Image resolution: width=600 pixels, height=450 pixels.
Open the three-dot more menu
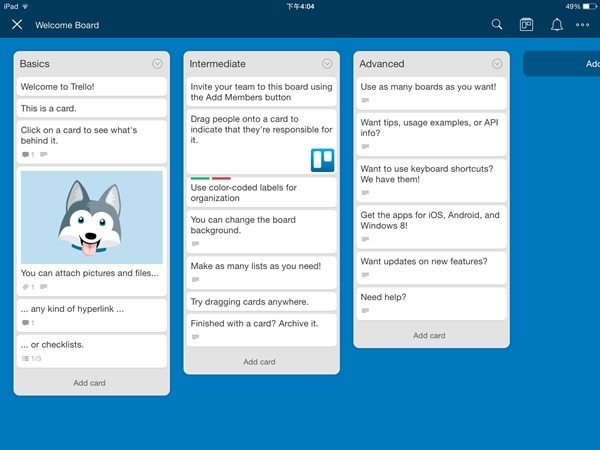point(582,25)
